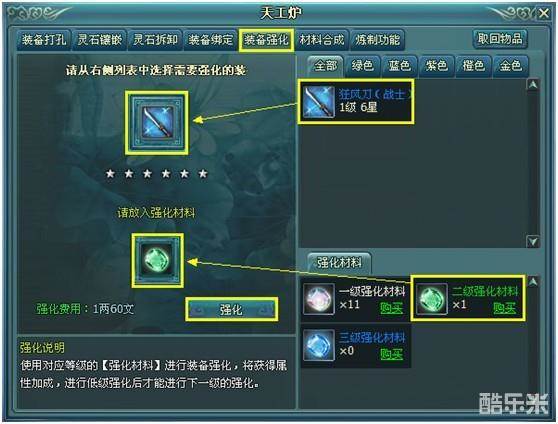The width and height of the screenshot is (558, 424).
Task: Click the sword in the enhancement slot
Action: click(x=157, y=122)
